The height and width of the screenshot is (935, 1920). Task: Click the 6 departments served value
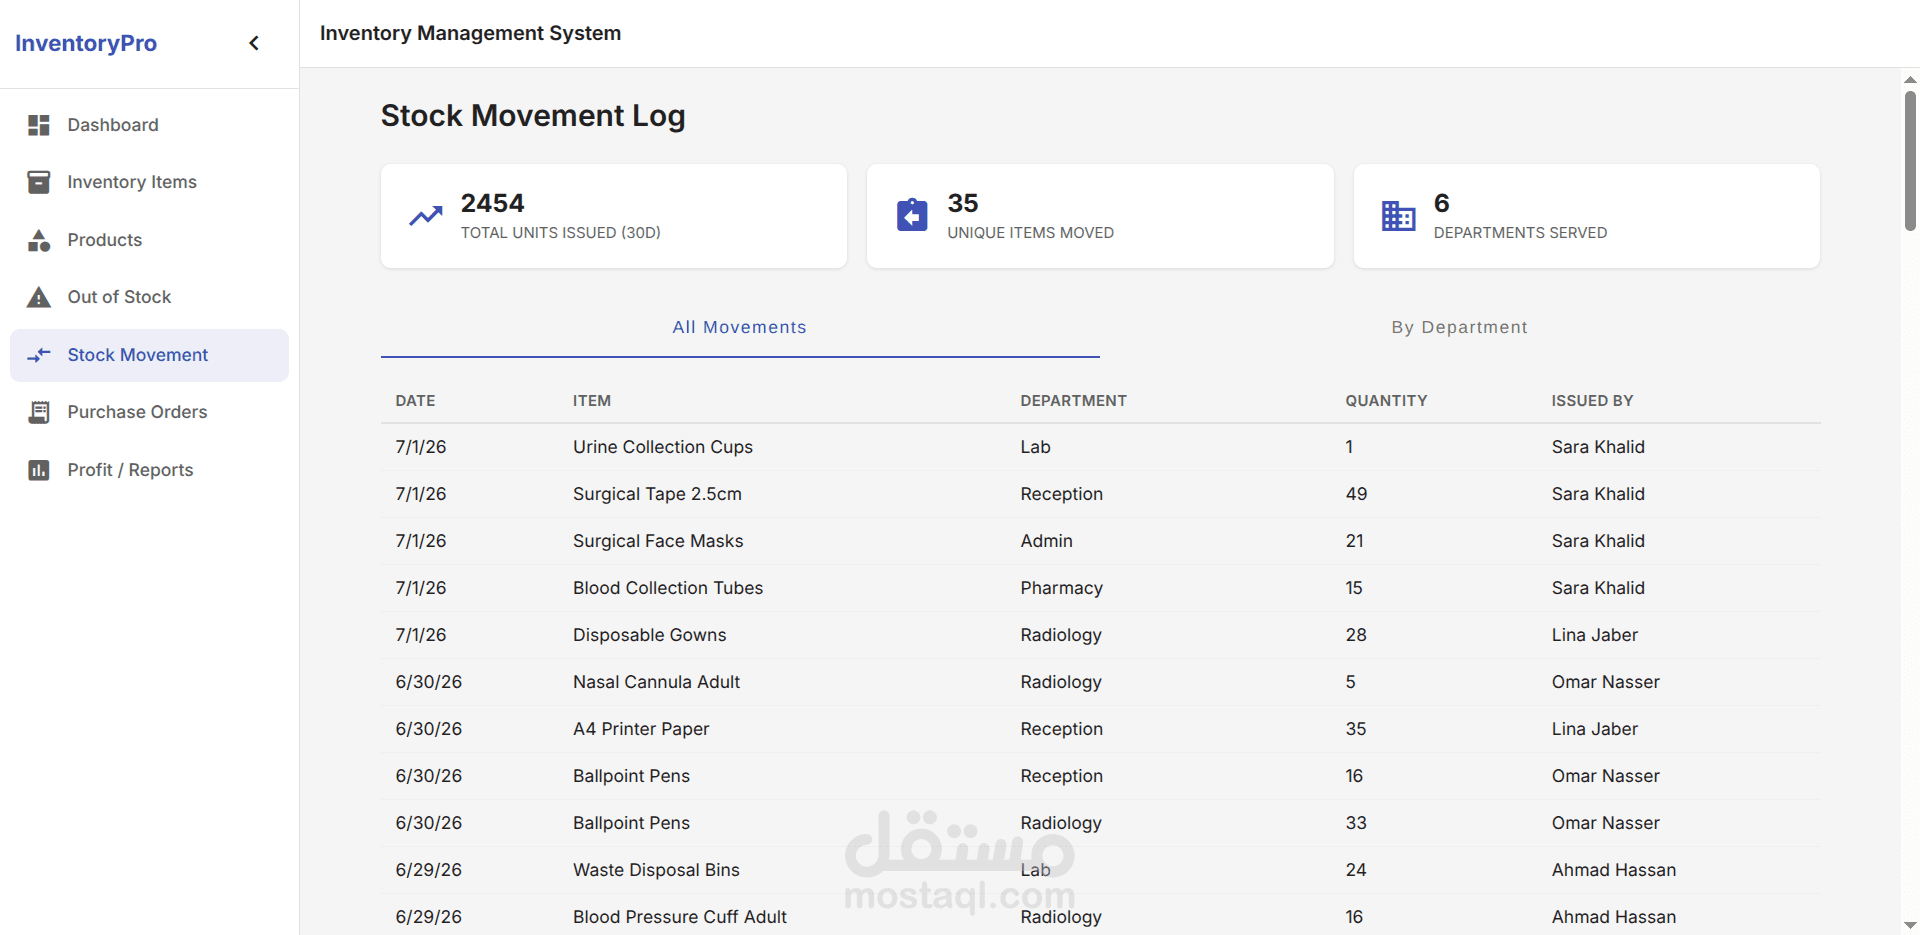[1441, 203]
